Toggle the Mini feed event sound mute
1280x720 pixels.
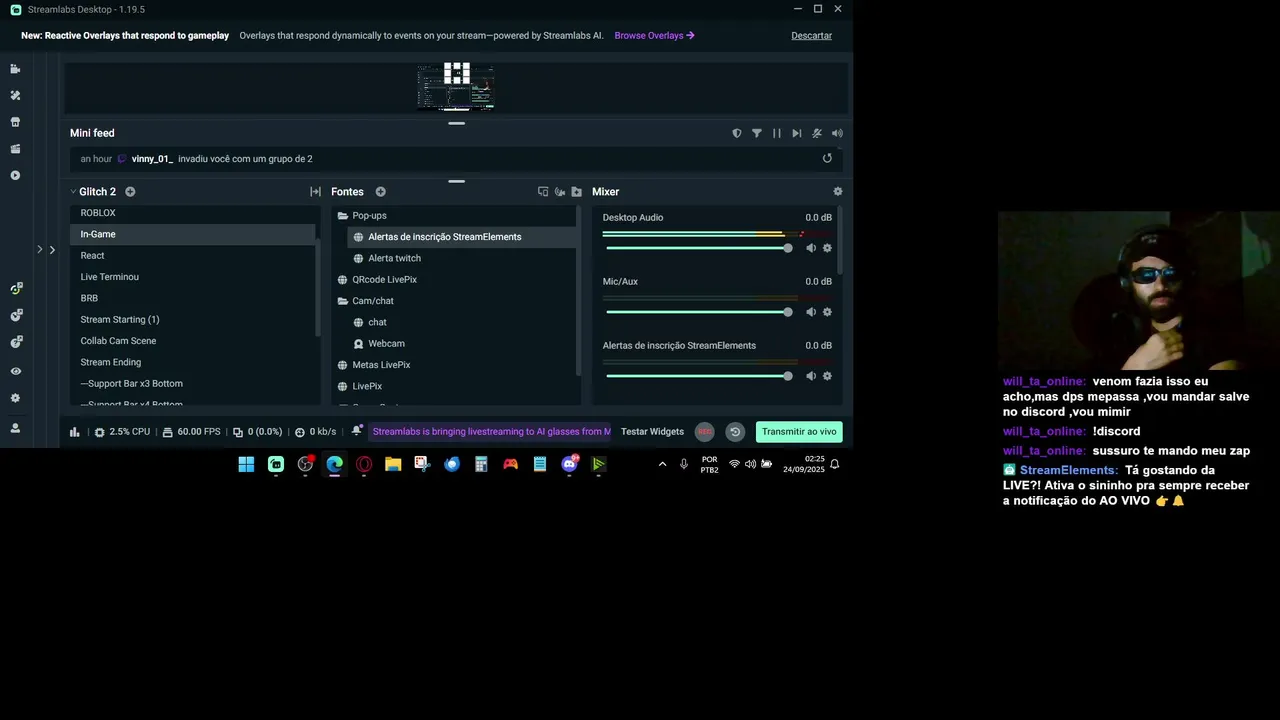click(817, 133)
